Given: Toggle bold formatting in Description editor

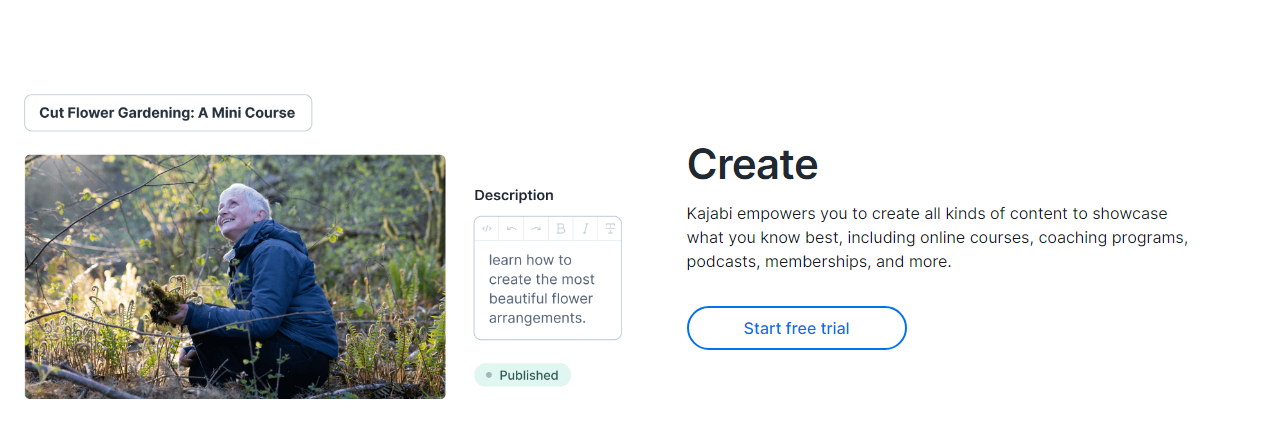Looking at the screenshot, I should 561,229.
